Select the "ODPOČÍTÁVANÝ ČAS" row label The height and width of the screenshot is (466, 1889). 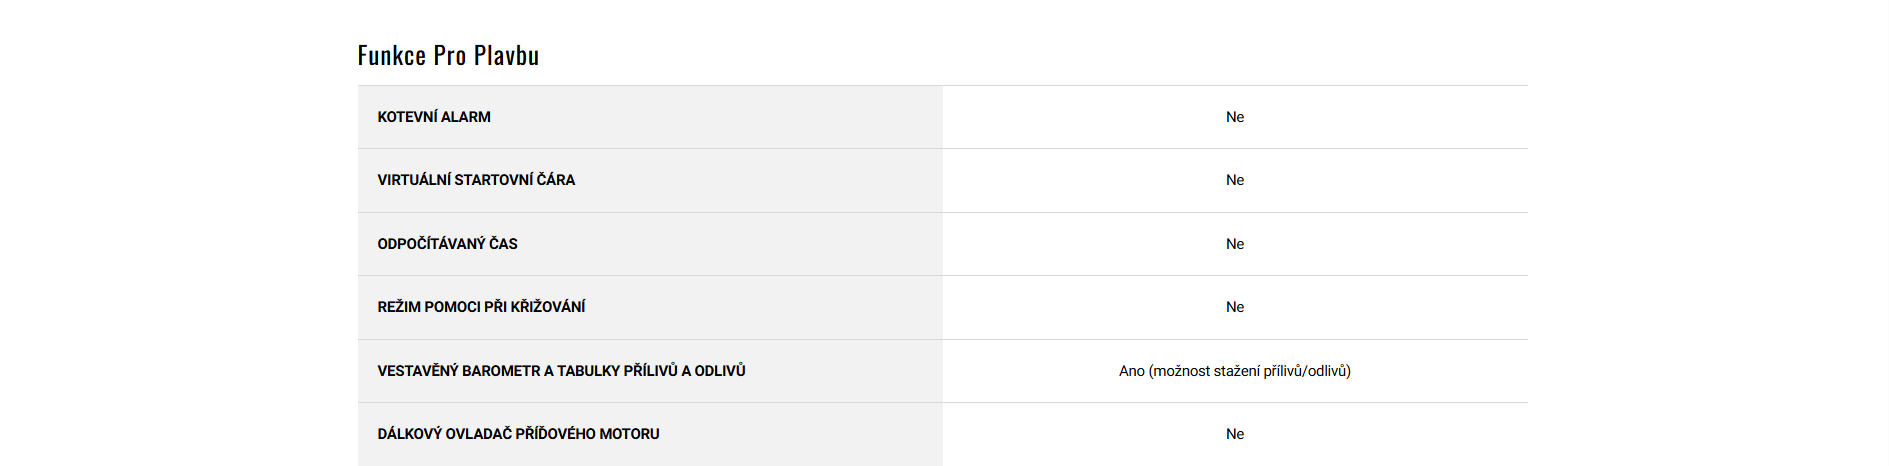click(x=447, y=244)
